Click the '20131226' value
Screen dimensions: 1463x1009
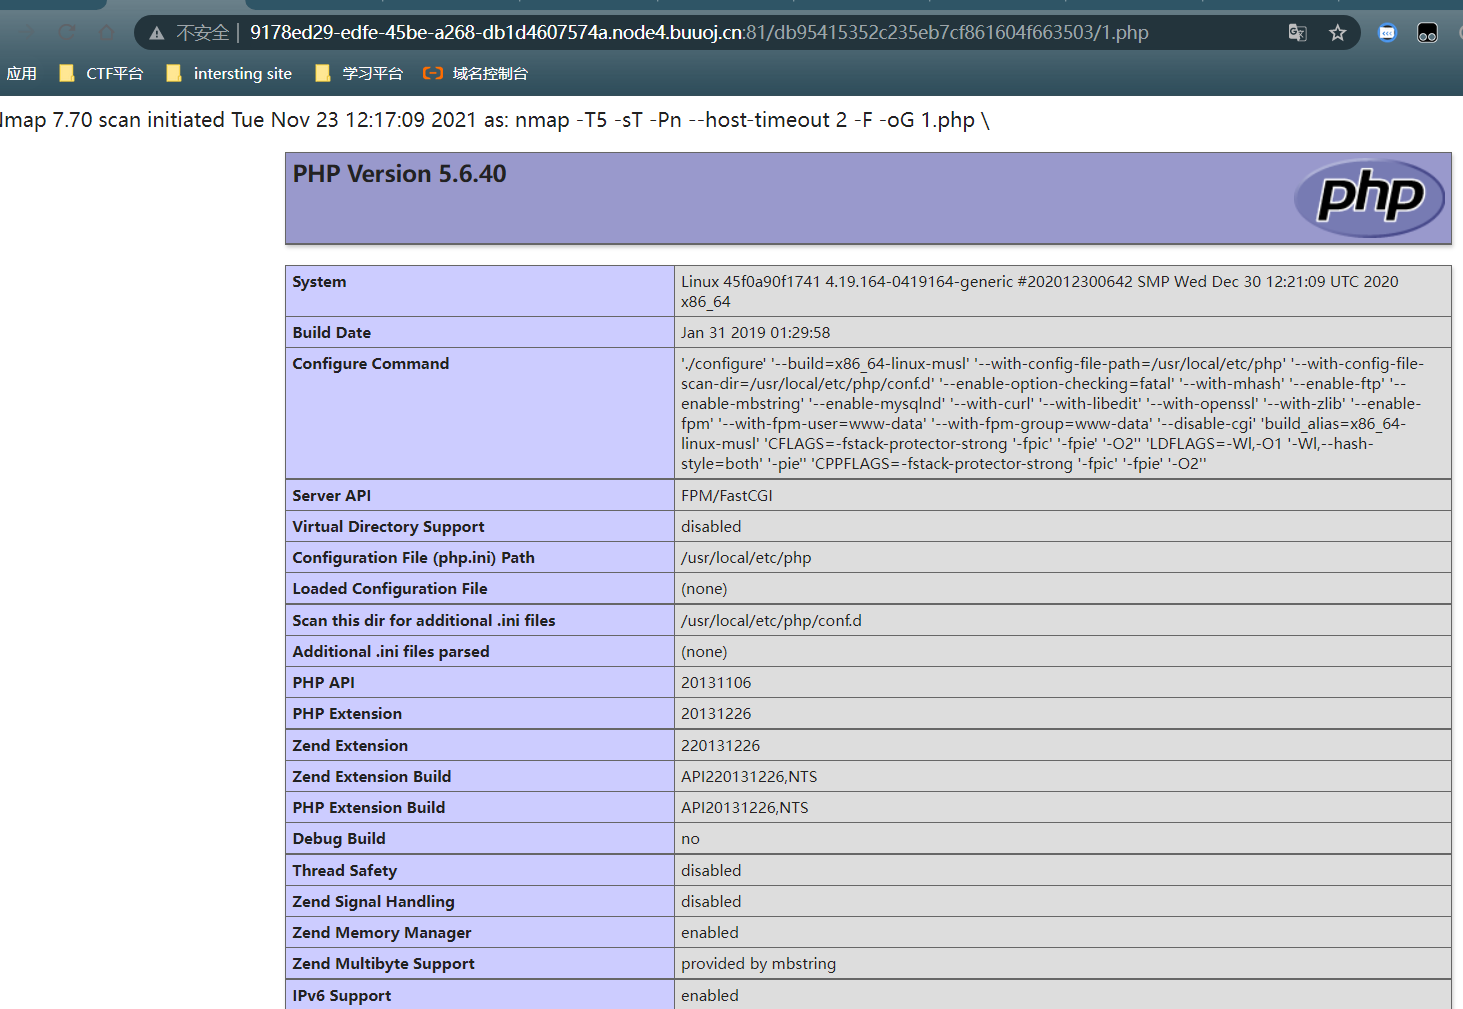point(716,714)
